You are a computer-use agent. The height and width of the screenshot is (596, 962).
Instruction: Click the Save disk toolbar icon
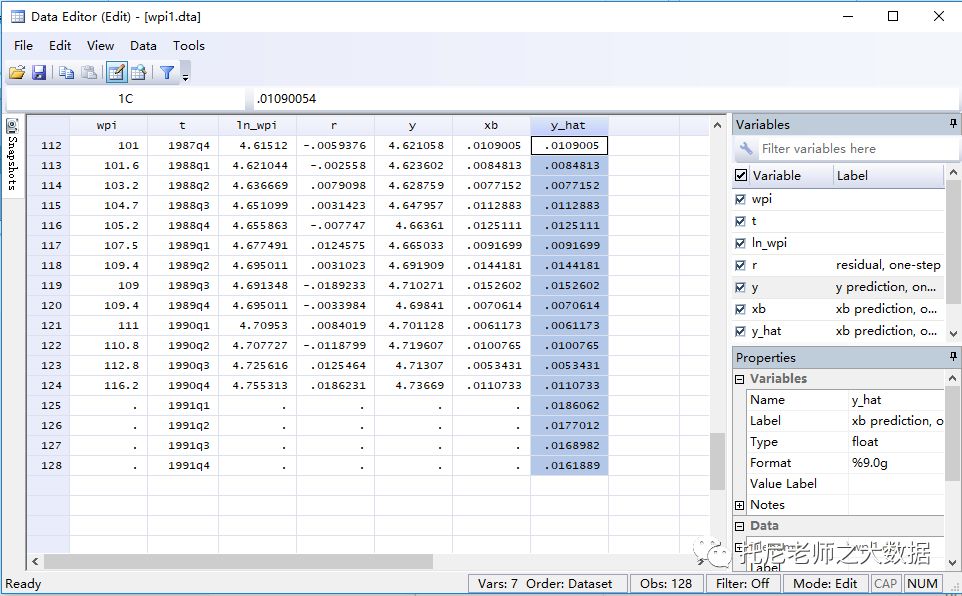tap(39, 73)
